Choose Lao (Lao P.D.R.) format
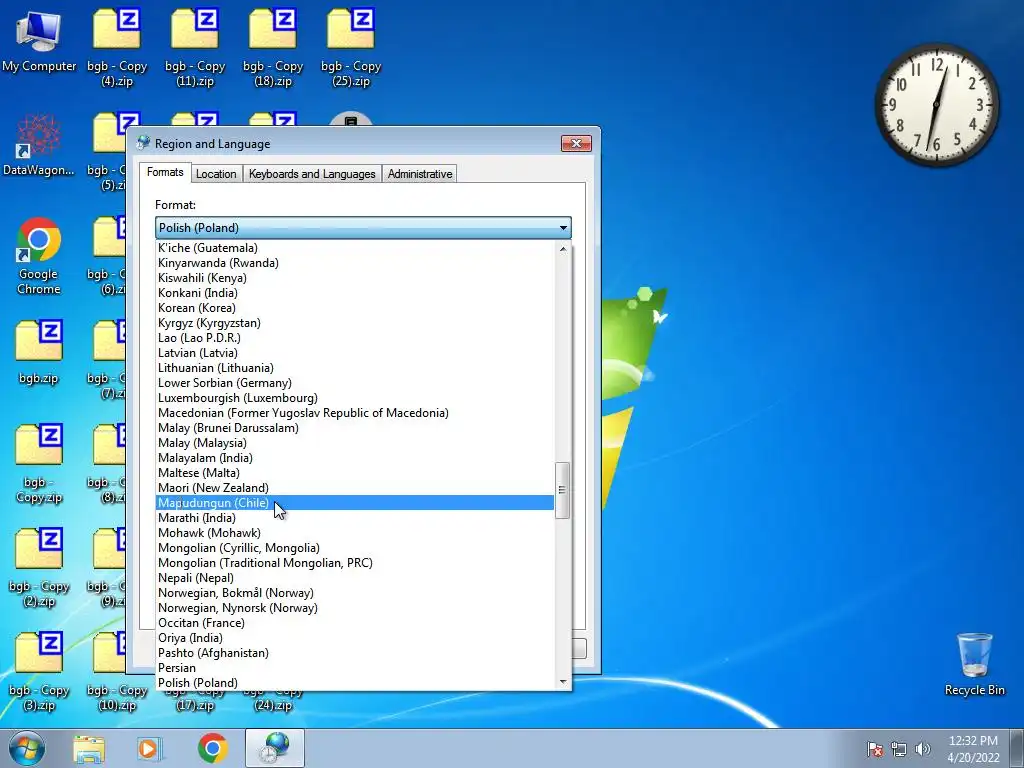Viewport: 1024px width, 768px height. coord(355,338)
